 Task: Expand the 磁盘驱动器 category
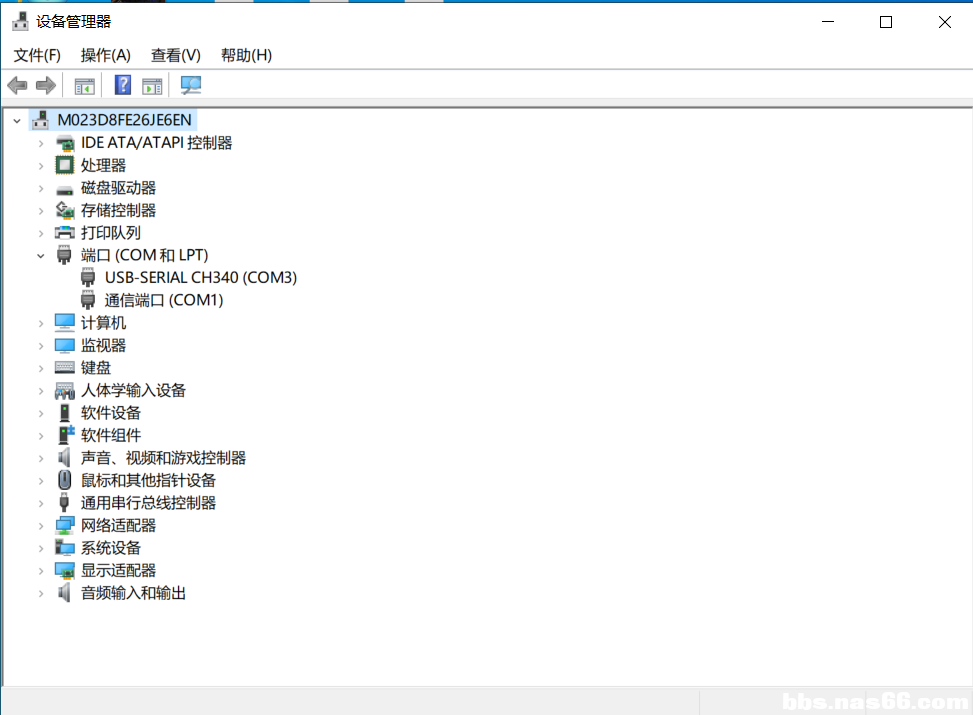tap(40, 187)
